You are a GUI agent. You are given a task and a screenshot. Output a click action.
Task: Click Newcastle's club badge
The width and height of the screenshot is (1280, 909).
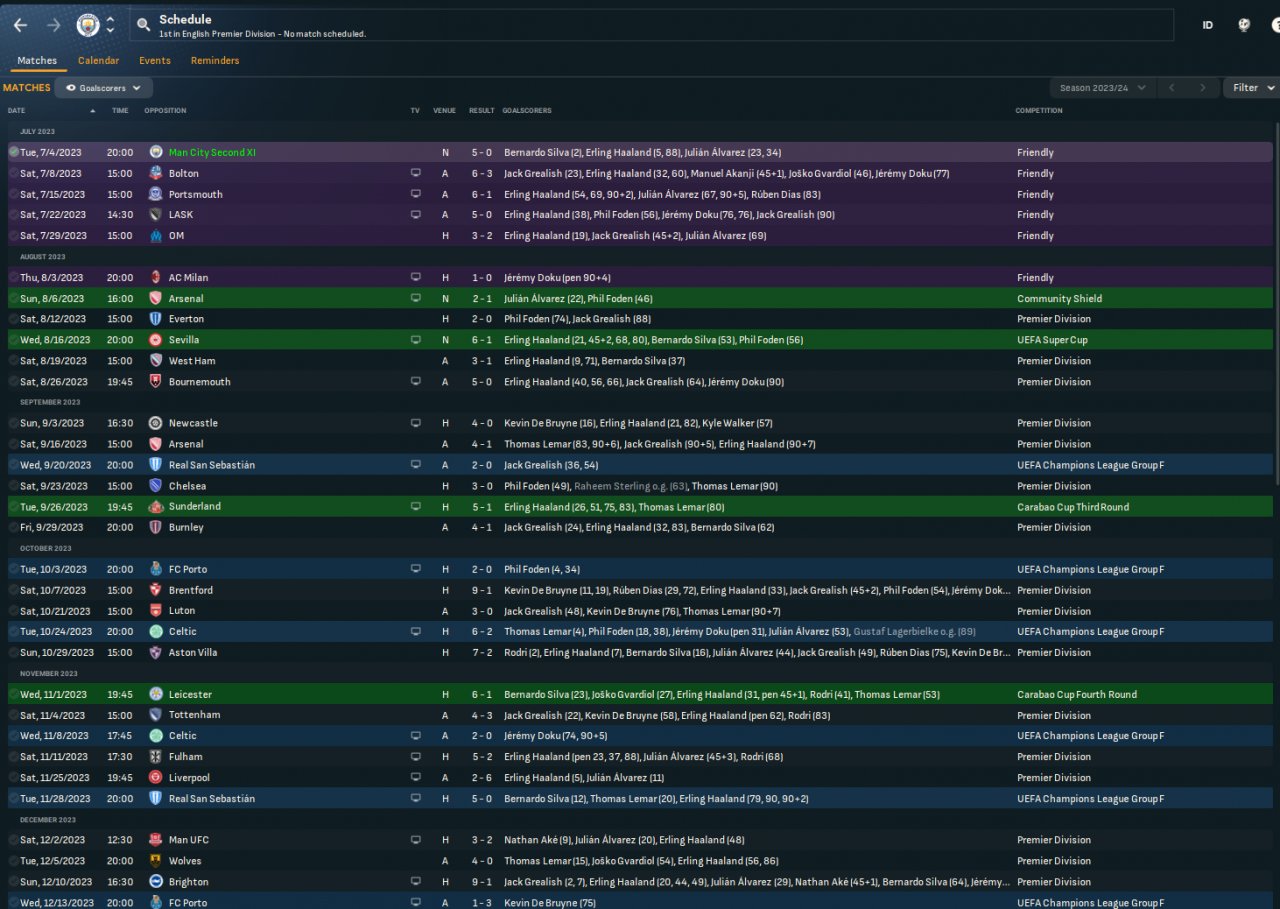[155, 423]
